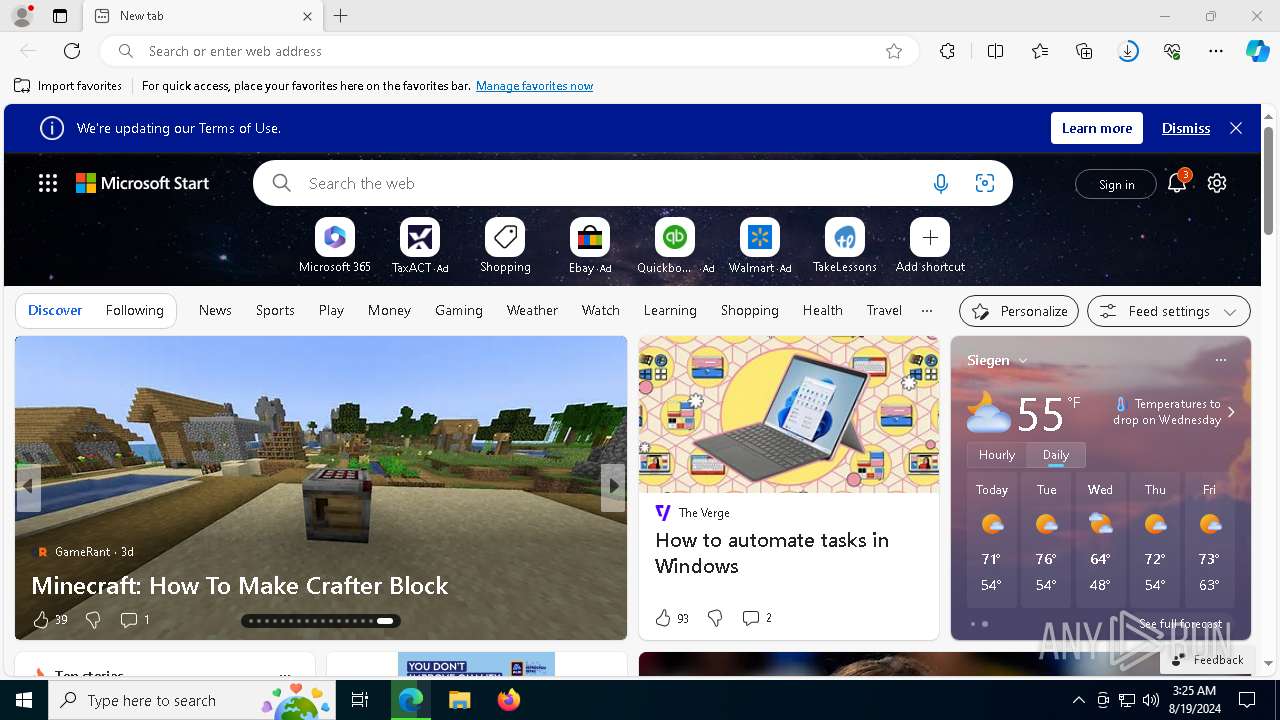
Task: Open Edge Collections icon
Action: (x=1084, y=51)
